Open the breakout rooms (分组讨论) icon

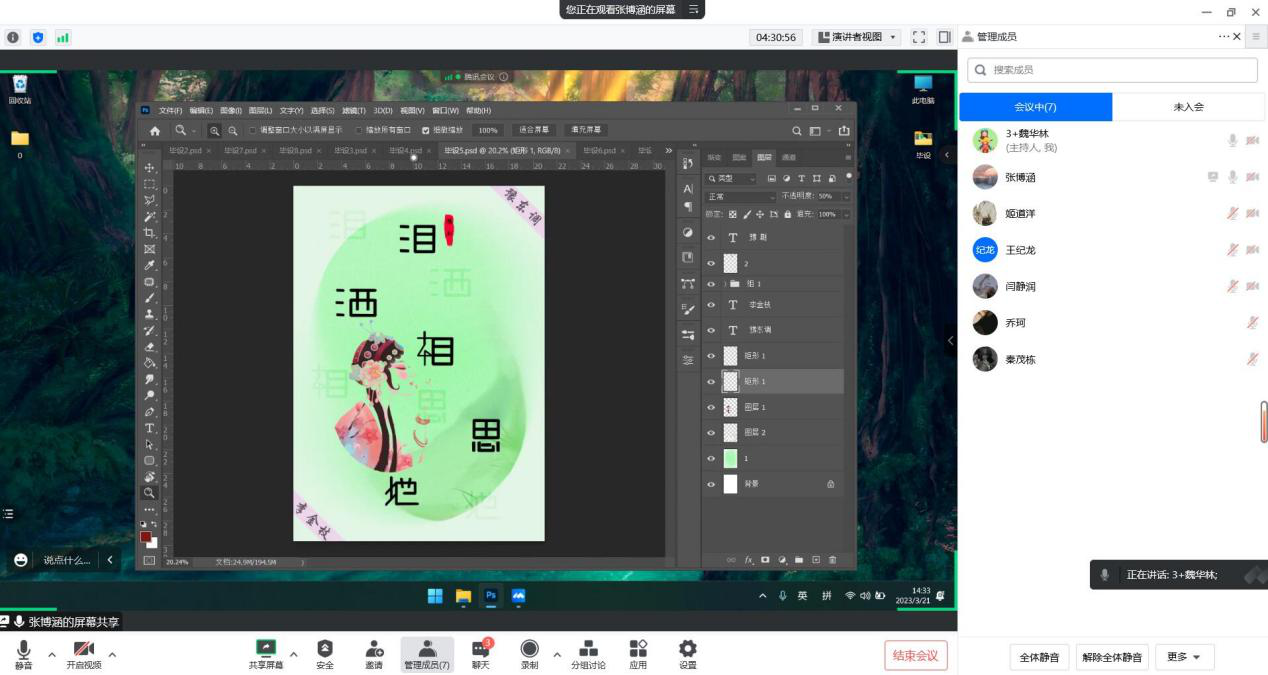(x=588, y=654)
